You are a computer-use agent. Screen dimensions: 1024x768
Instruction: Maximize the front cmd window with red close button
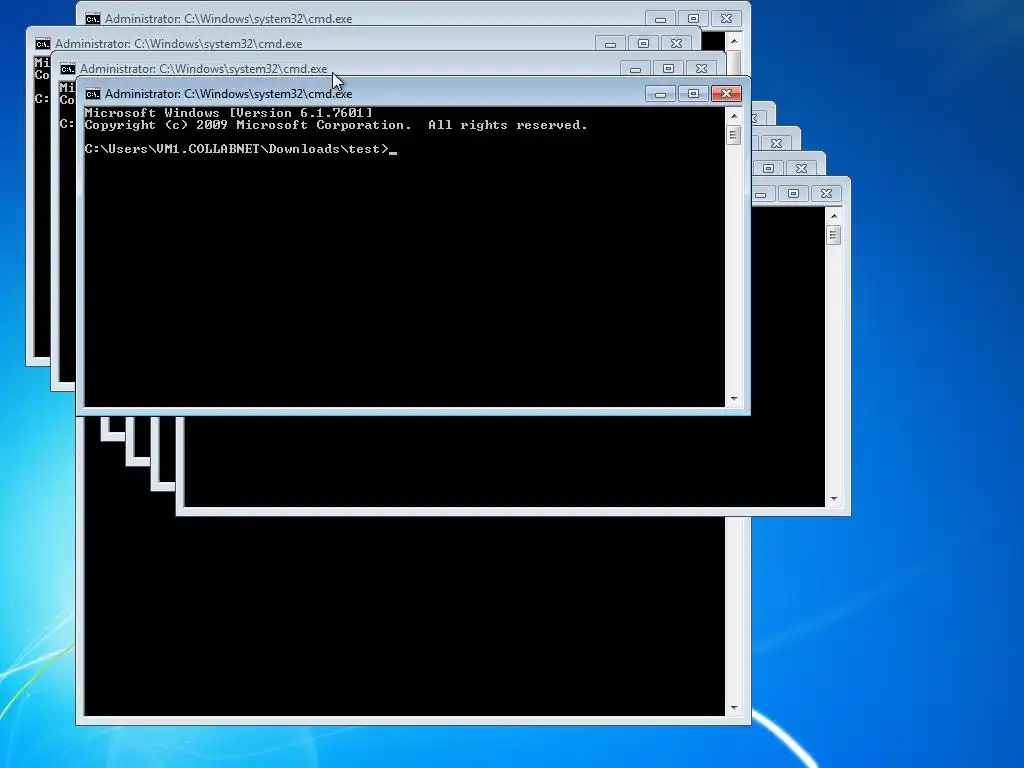(x=694, y=94)
